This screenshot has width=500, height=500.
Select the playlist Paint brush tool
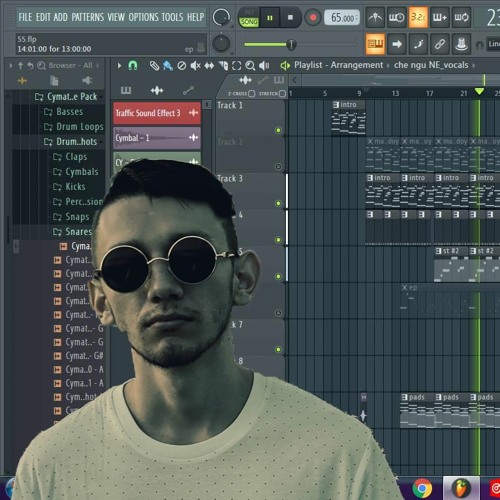(x=168, y=66)
